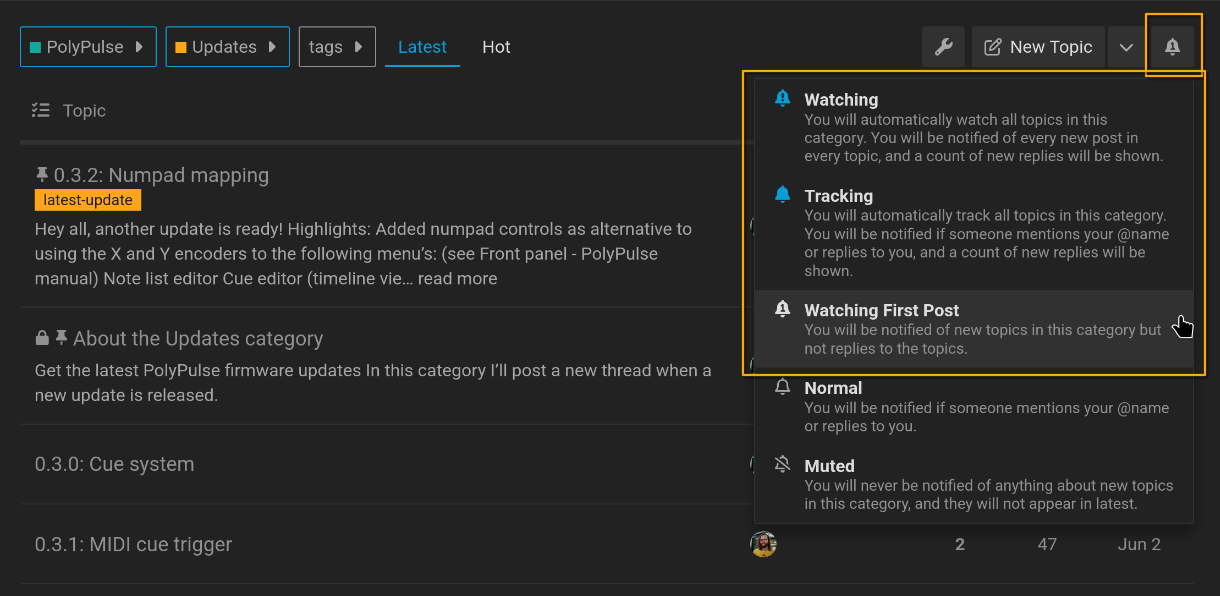
Task: Open the 0.3.0: Cue system topic
Action: (x=114, y=464)
